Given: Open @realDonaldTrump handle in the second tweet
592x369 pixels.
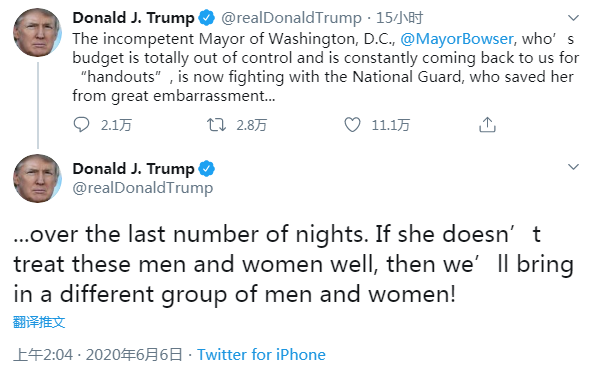Looking at the screenshot, I should point(143,188).
